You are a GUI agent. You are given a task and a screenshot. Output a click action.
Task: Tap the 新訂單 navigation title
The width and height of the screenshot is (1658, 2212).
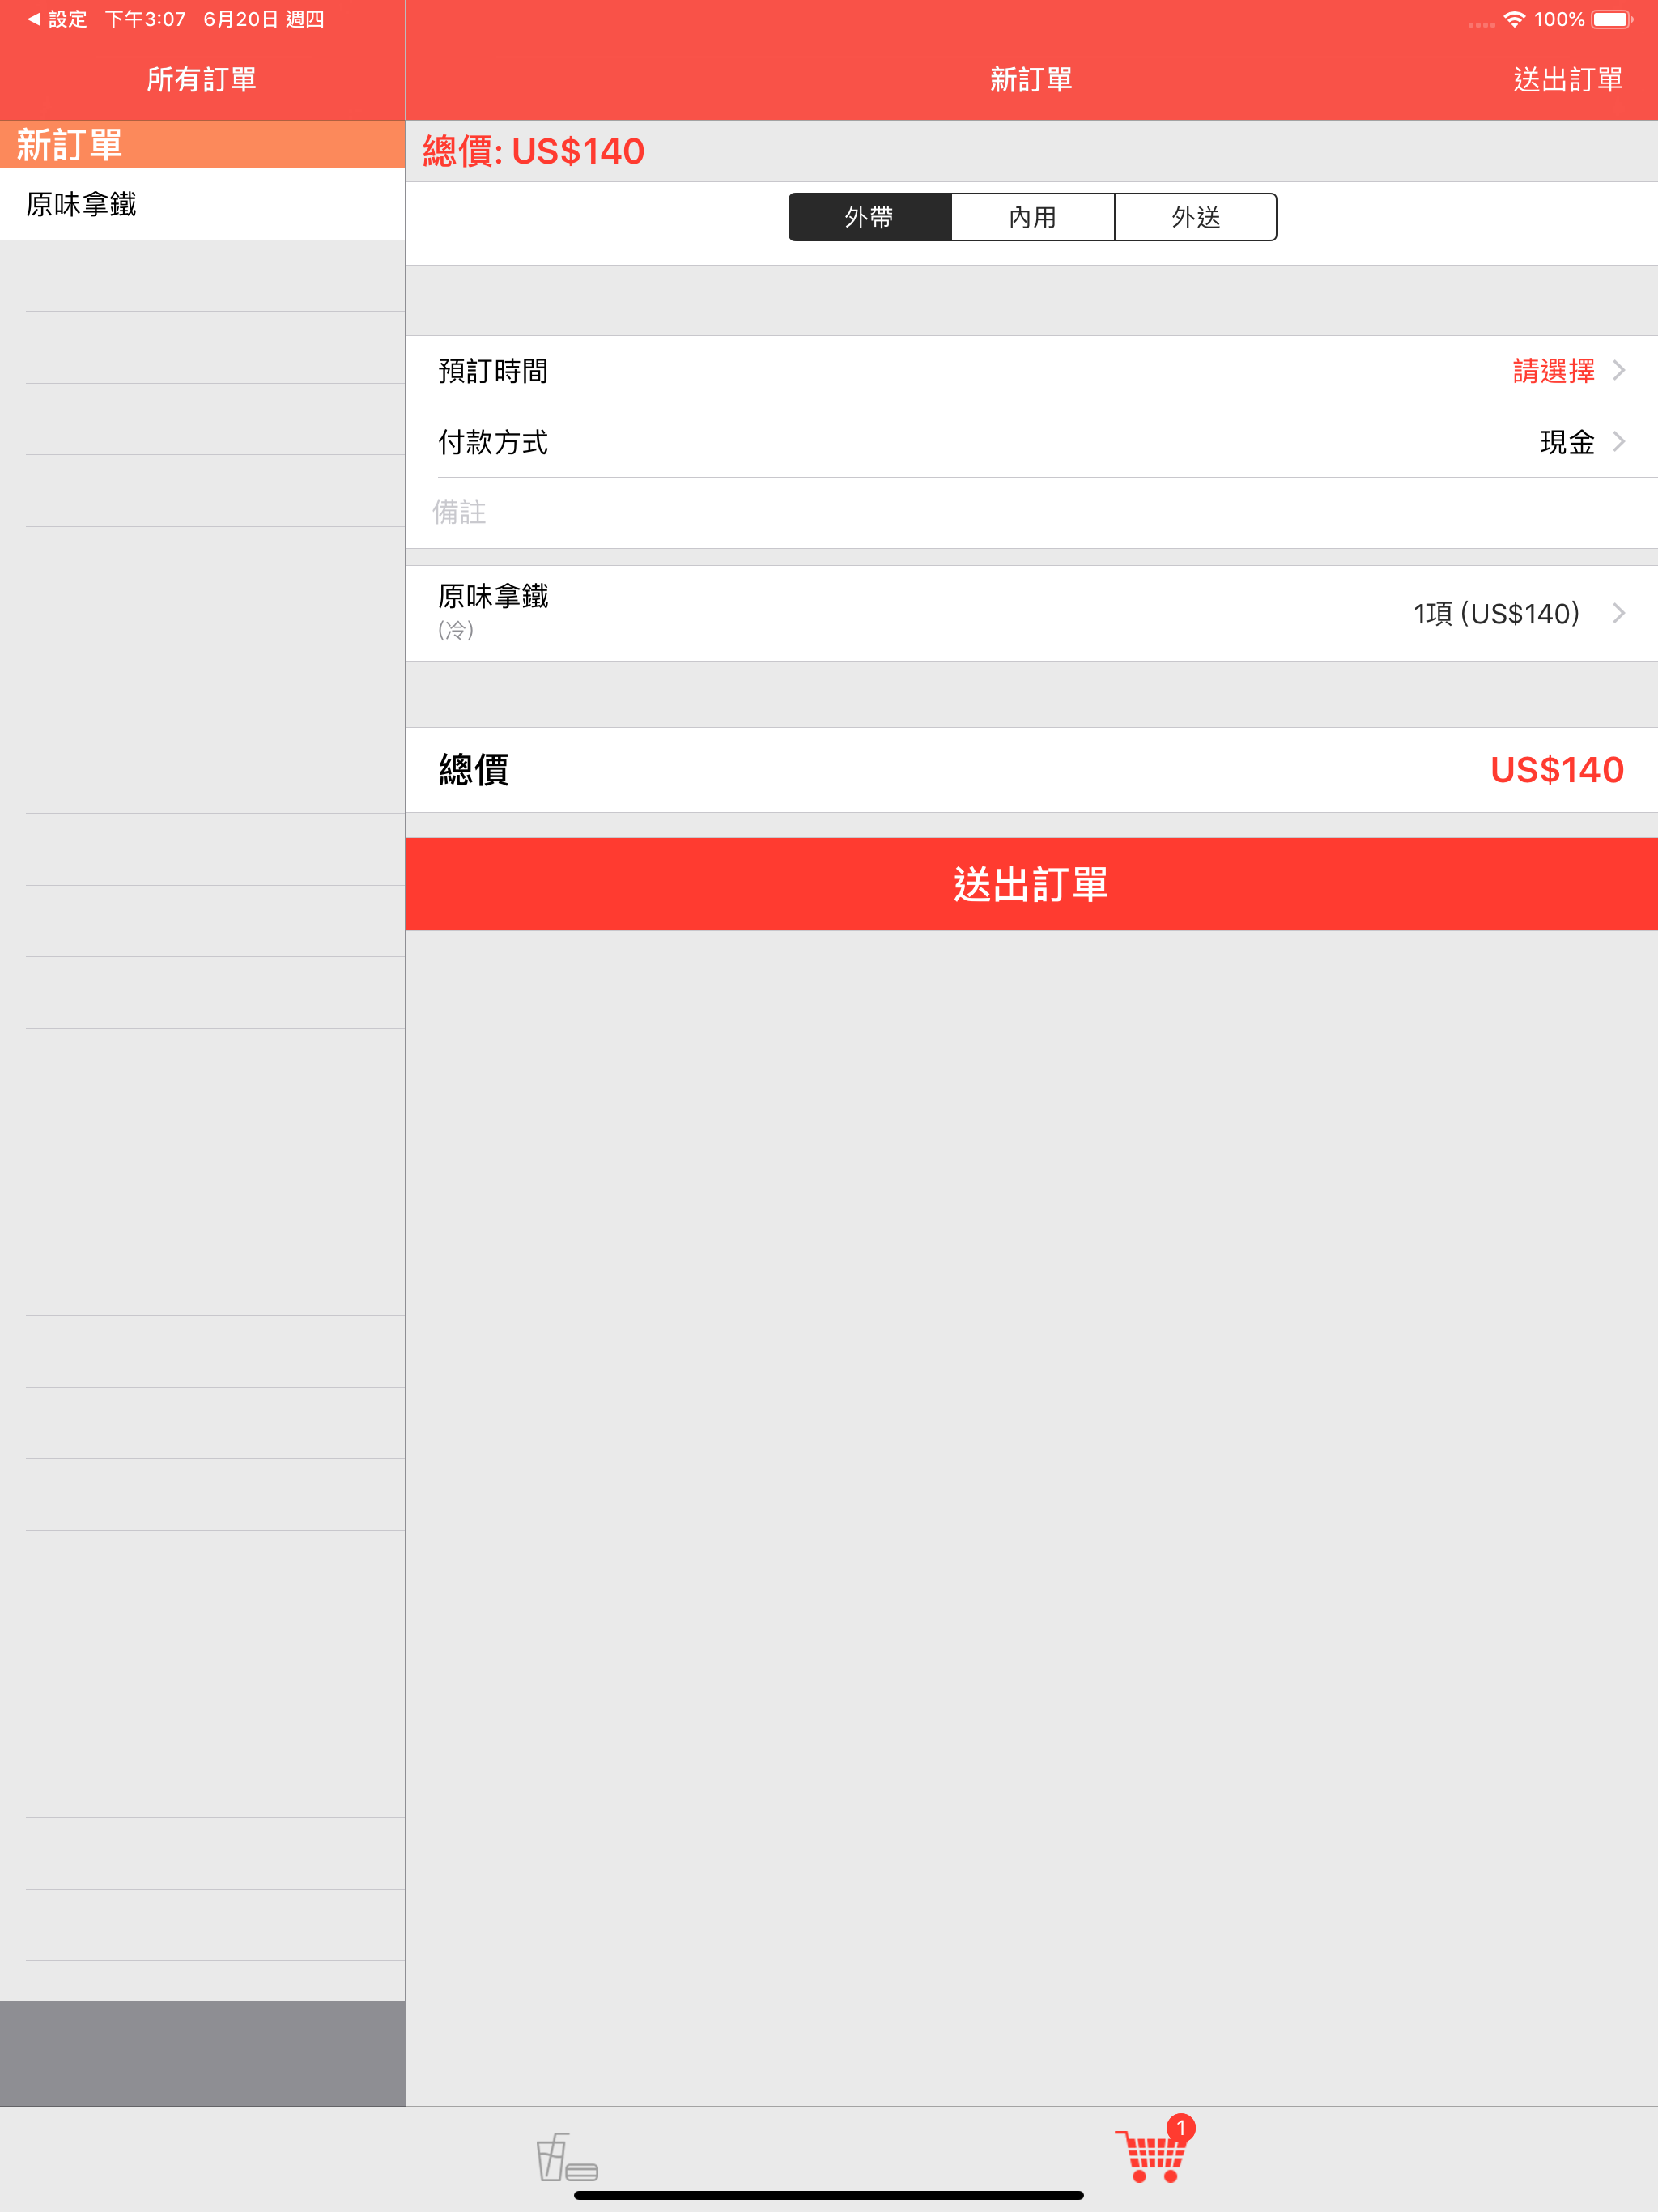click(1031, 80)
